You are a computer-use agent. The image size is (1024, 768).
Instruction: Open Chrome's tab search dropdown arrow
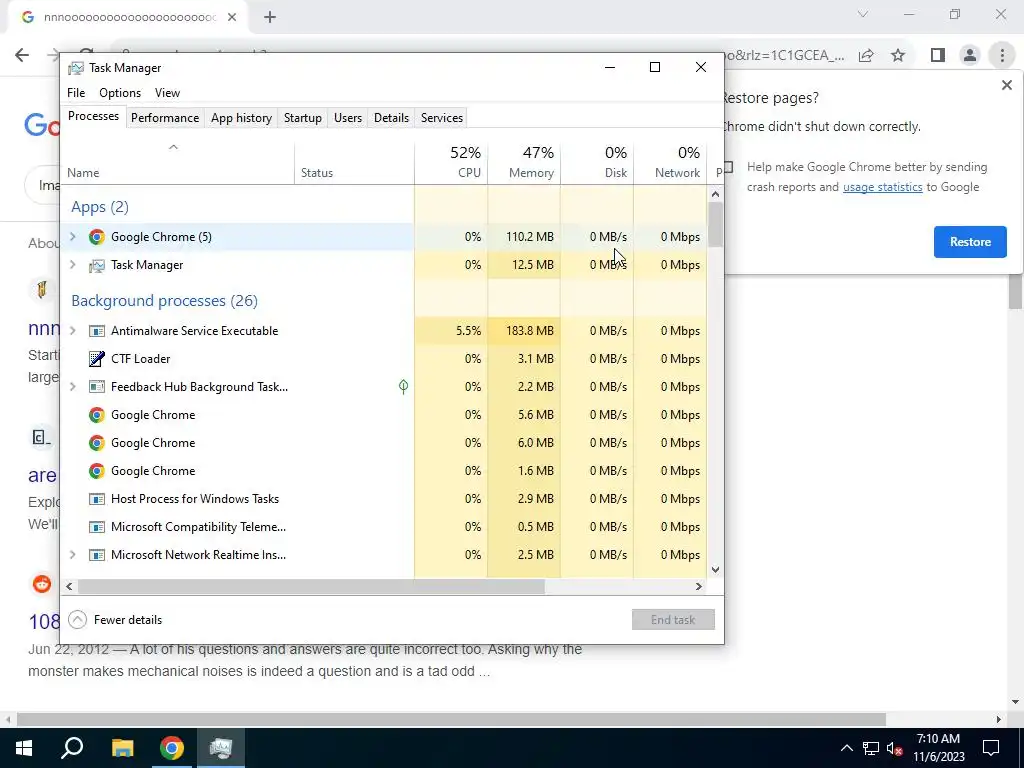pyautogui.click(x=863, y=14)
